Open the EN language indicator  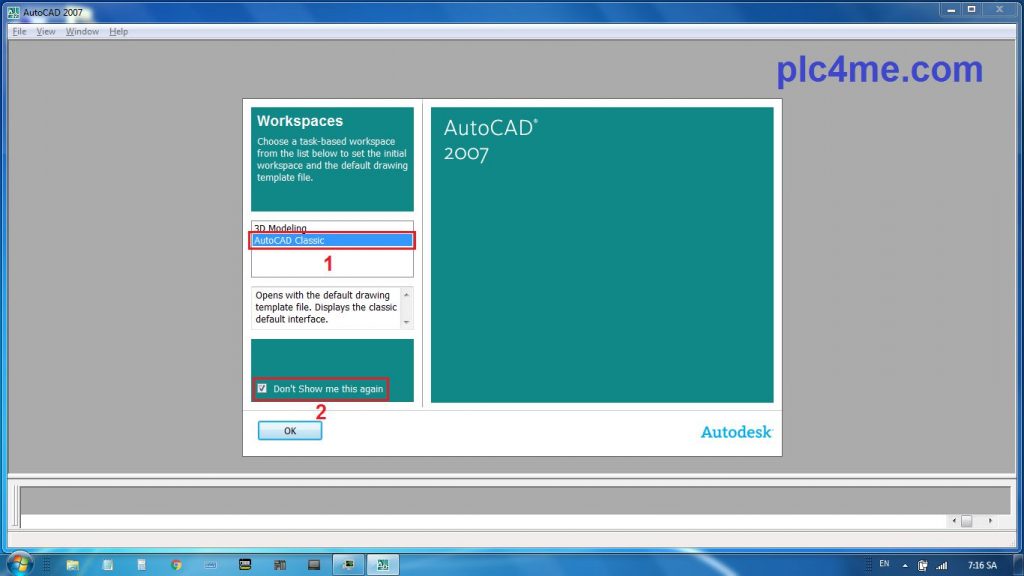tap(884, 564)
